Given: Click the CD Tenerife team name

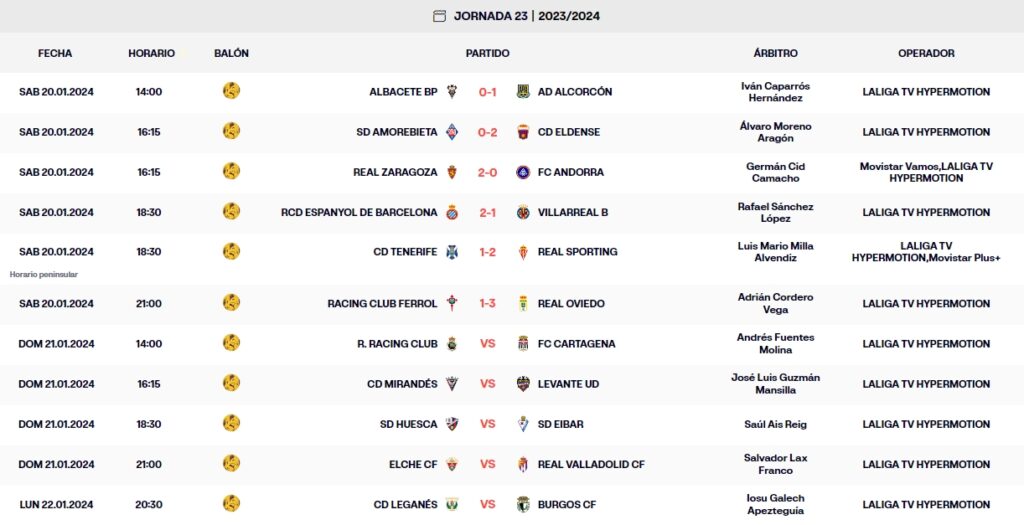Looking at the screenshot, I should tap(405, 252).
